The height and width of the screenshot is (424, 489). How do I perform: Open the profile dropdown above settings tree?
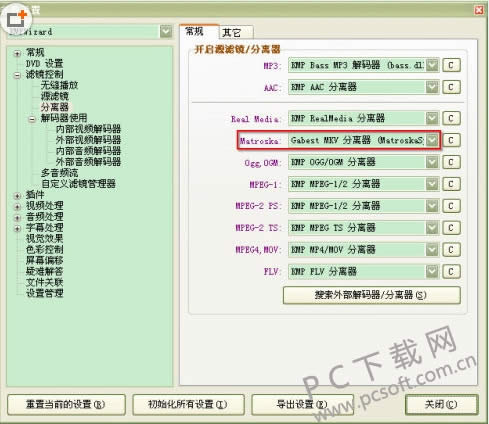[166, 32]
